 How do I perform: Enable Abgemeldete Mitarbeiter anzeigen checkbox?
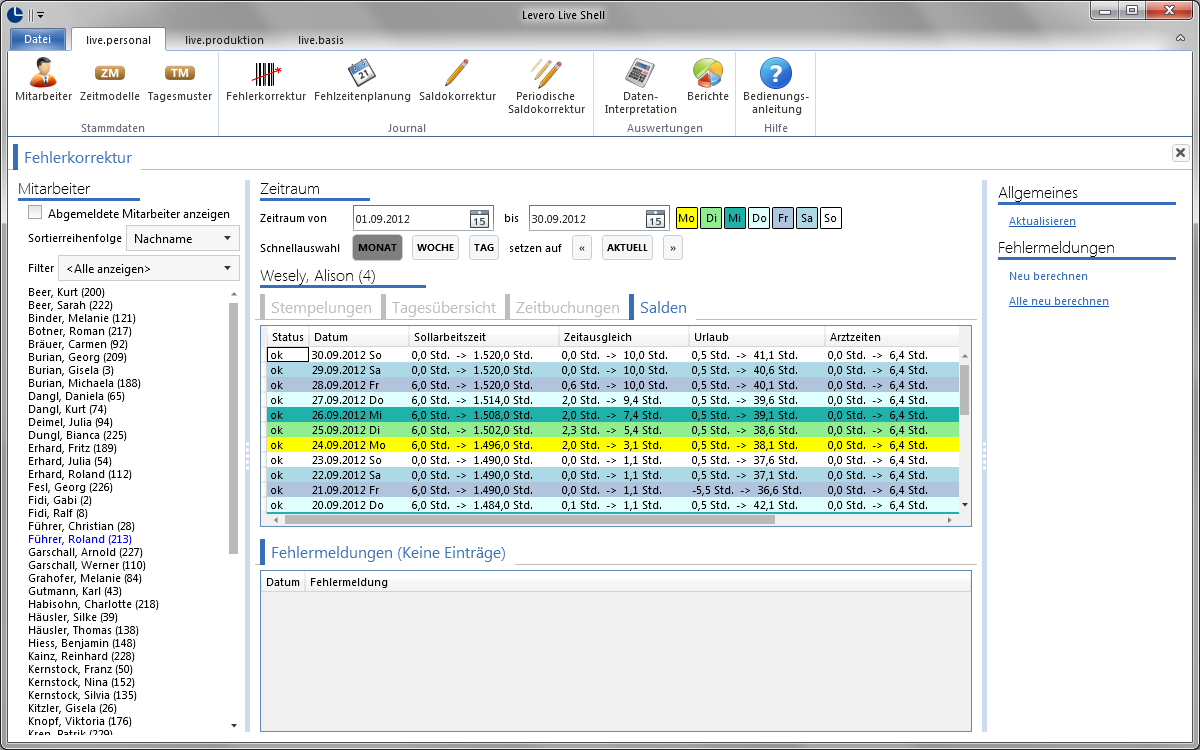point(35,213)
